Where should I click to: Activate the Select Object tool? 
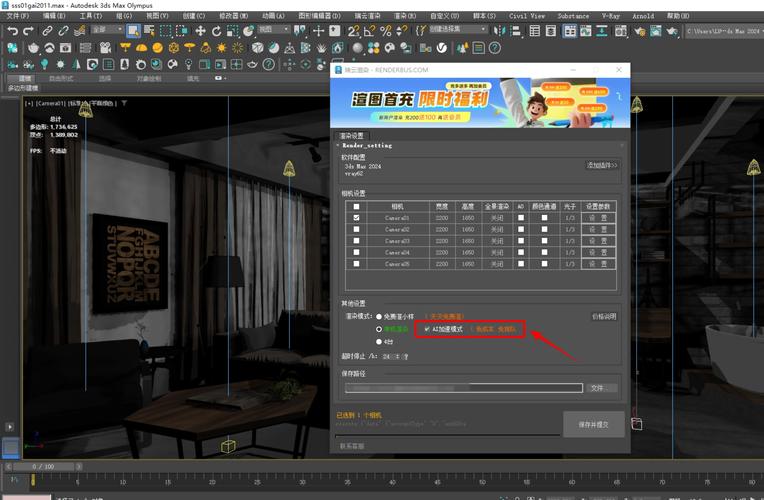click(x=133, y=31)
